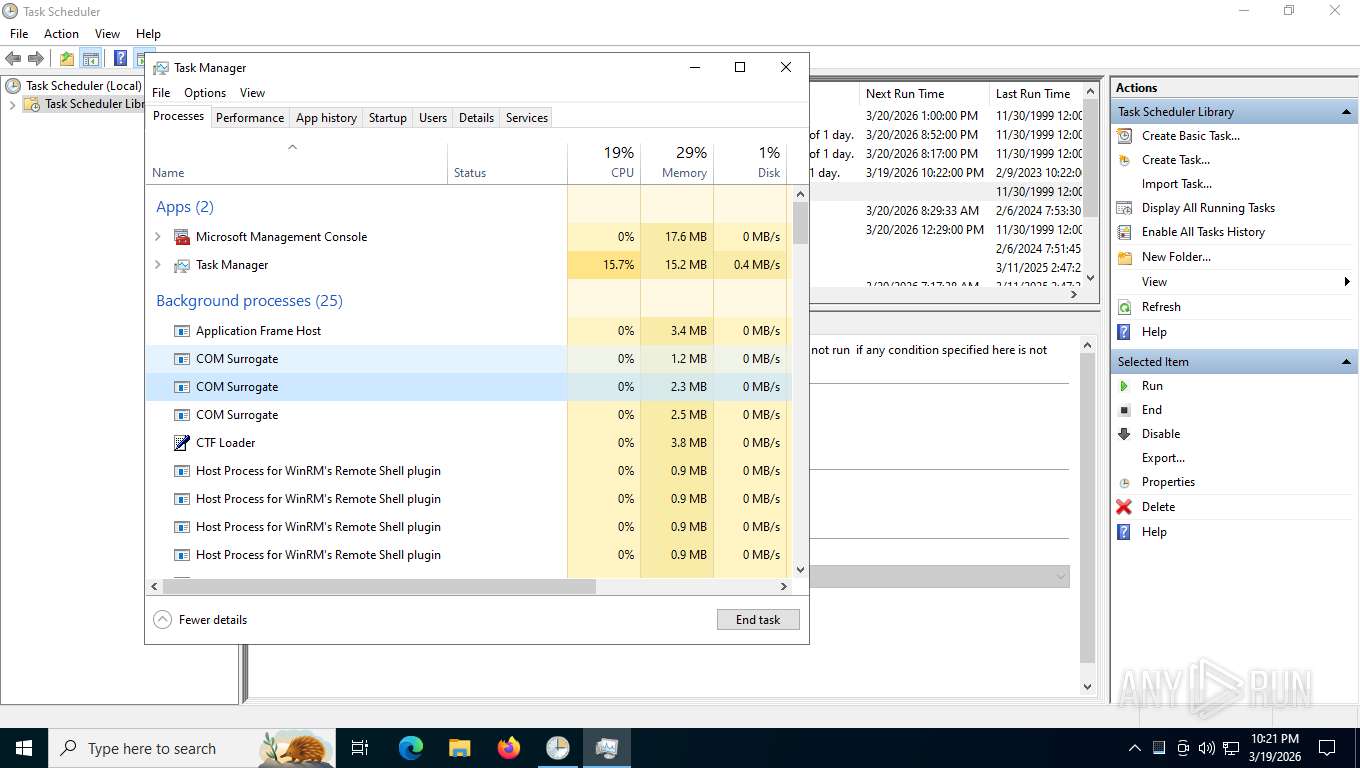Screen dimensions: 1360x768
Task: Open File Explorer from taskbar
Action: pos(460,748)
